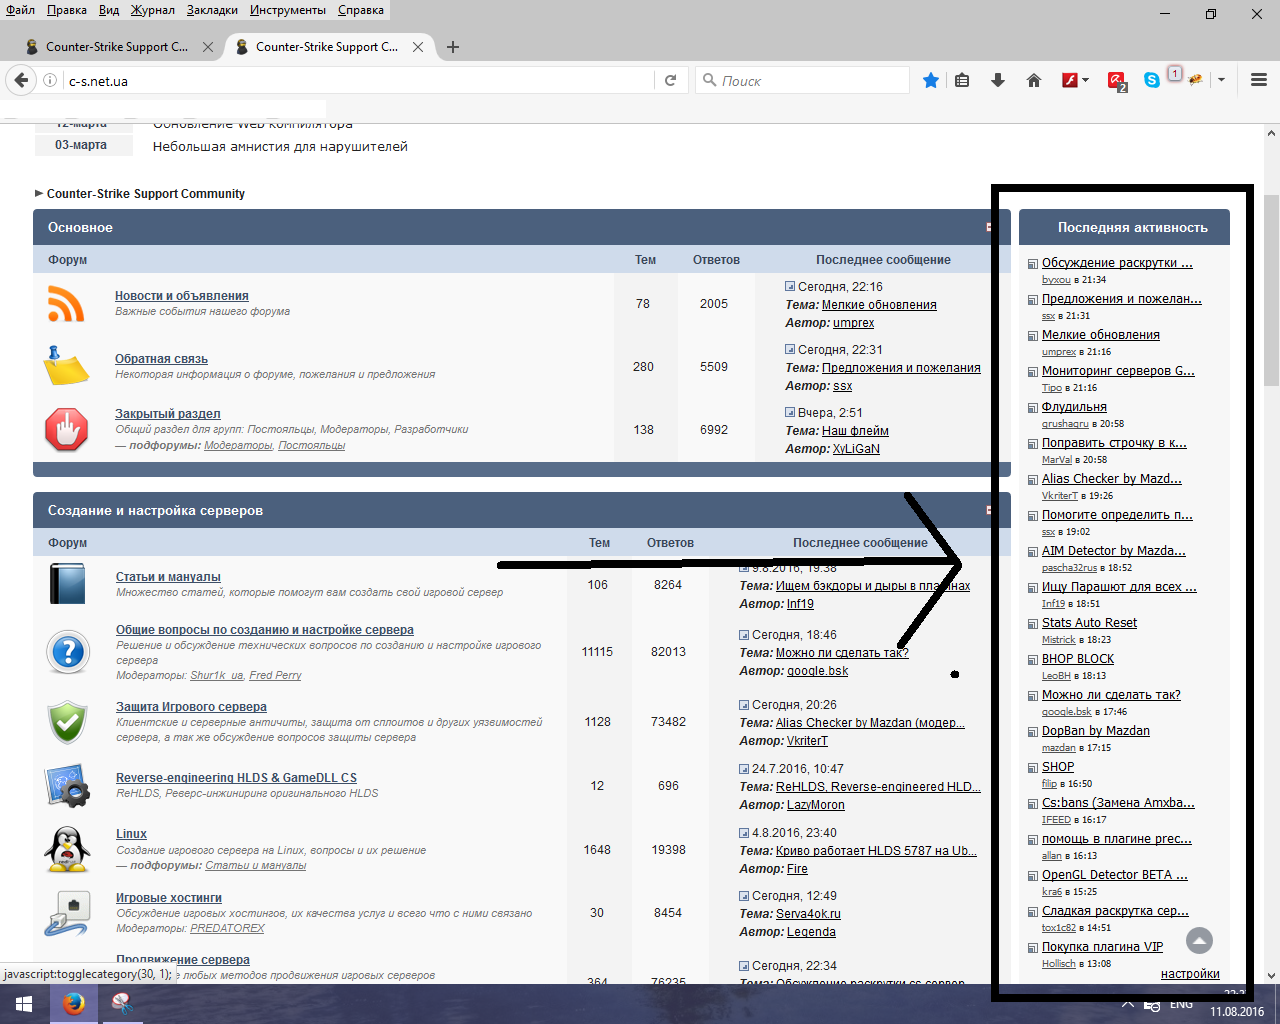Open the Firefox hamburger menu

coord(1259,81)
